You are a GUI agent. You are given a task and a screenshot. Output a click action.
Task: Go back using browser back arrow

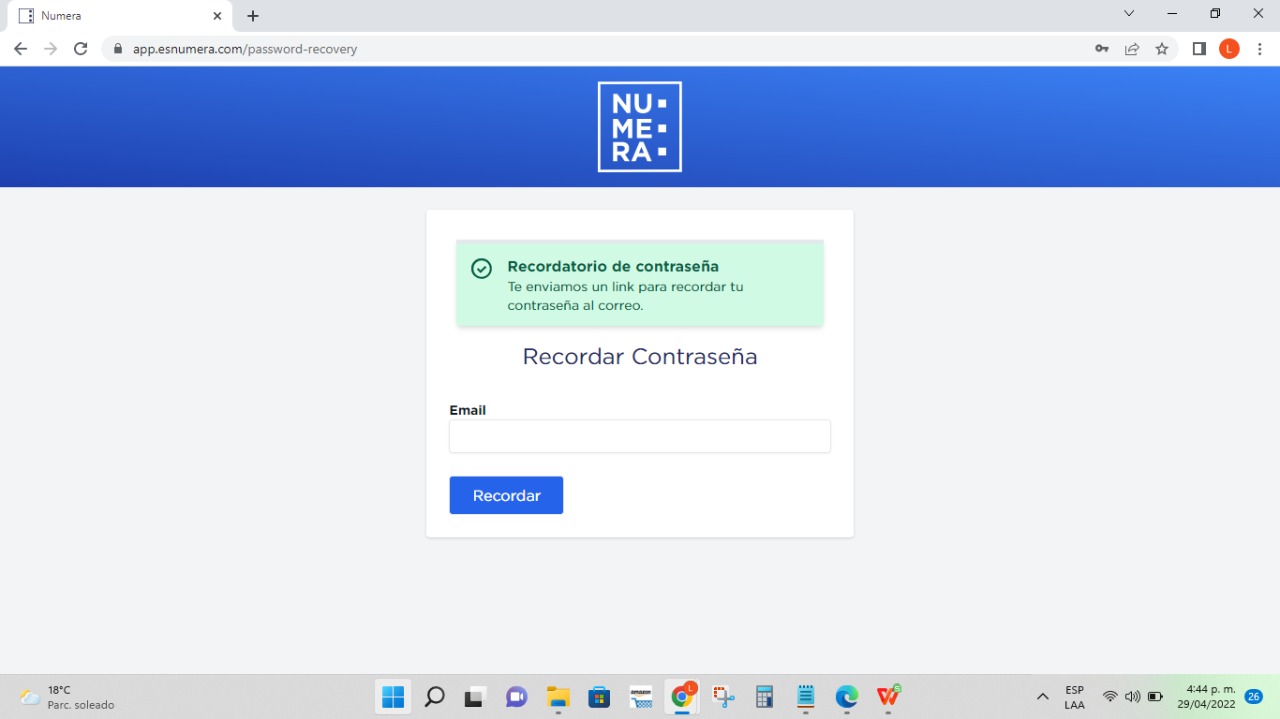point(20,49)
